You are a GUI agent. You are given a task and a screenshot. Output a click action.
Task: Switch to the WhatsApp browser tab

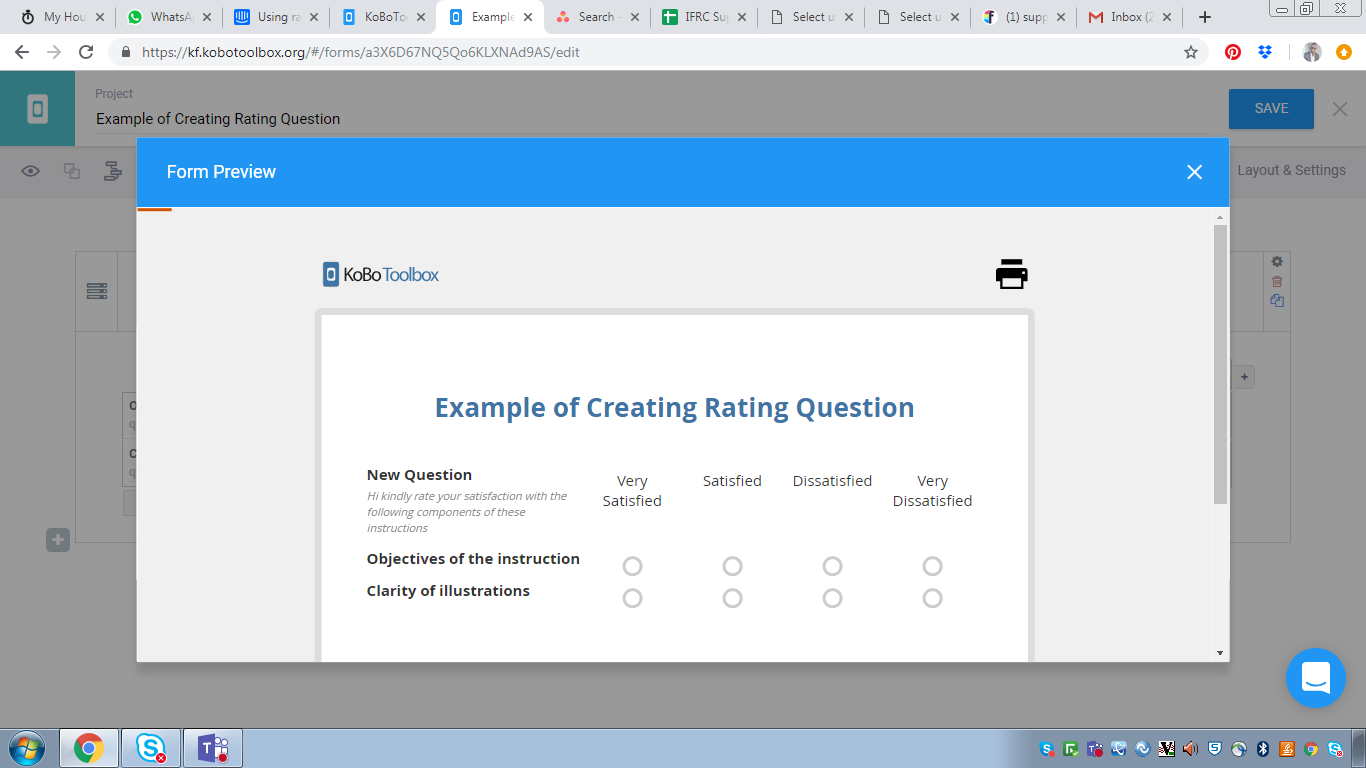[x=165, y=17]
